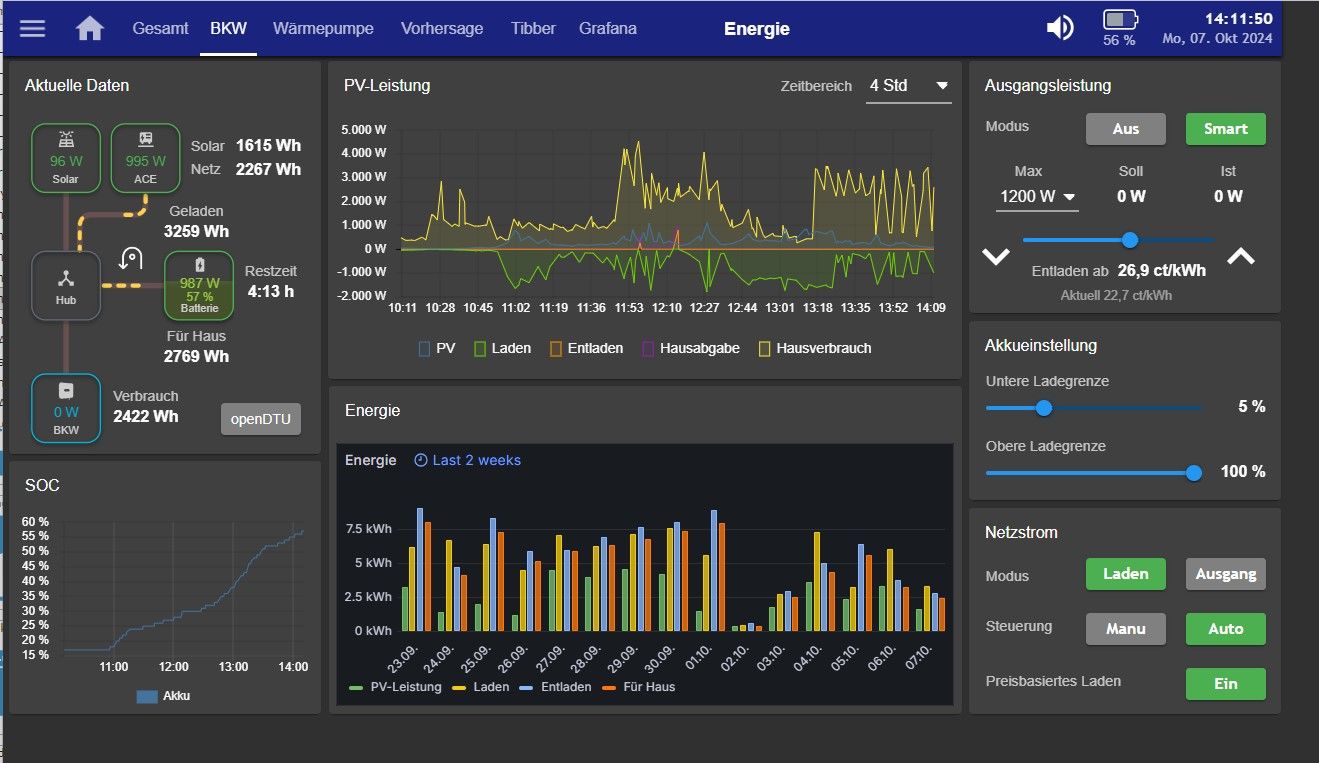Image resolution: width=1319 pixels, height=763 pixels.
Task: Open the Max 1200 W dropdown
Action: coord(1037,196)
